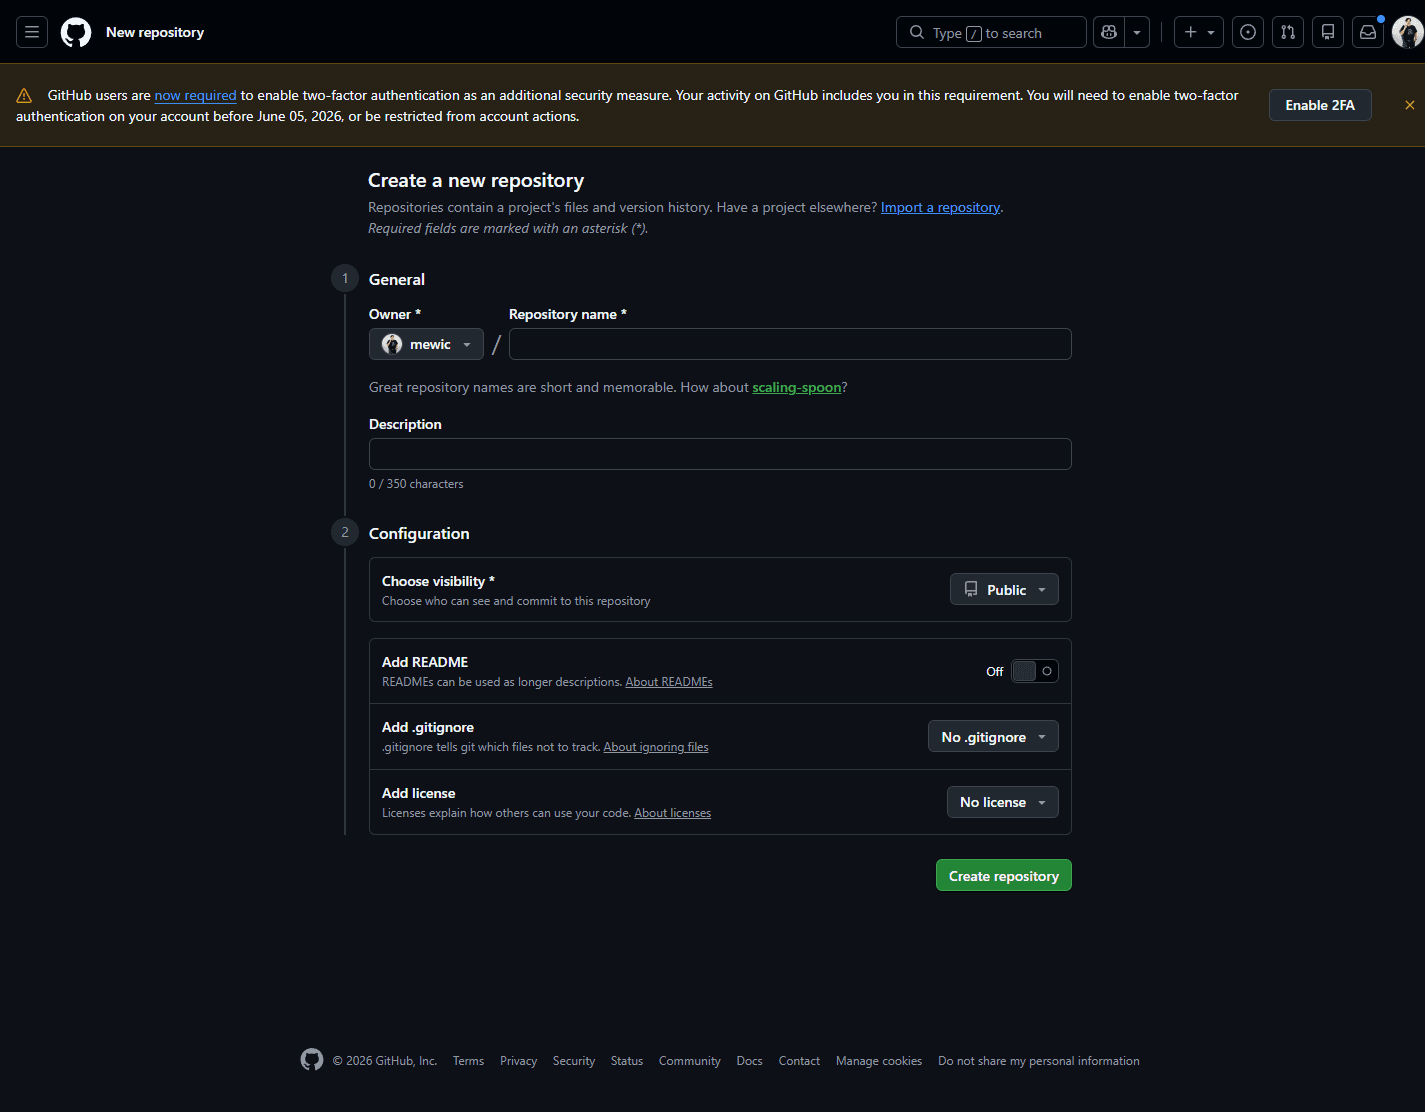Click the 'Create a new repository' heading
Image resolution: width=1425 pixels, height=1112 pixels.
click(476, 180)
